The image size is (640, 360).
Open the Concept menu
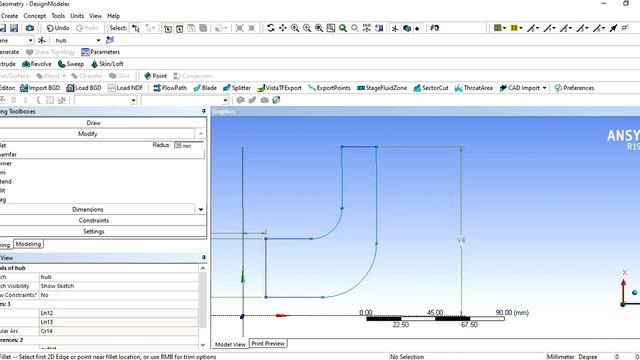35,16
